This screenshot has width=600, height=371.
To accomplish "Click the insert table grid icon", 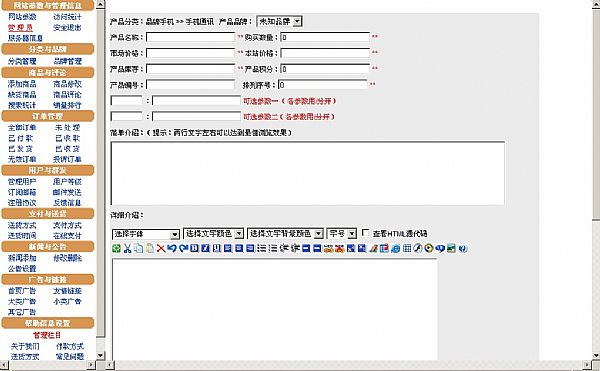I will (407, 248).
